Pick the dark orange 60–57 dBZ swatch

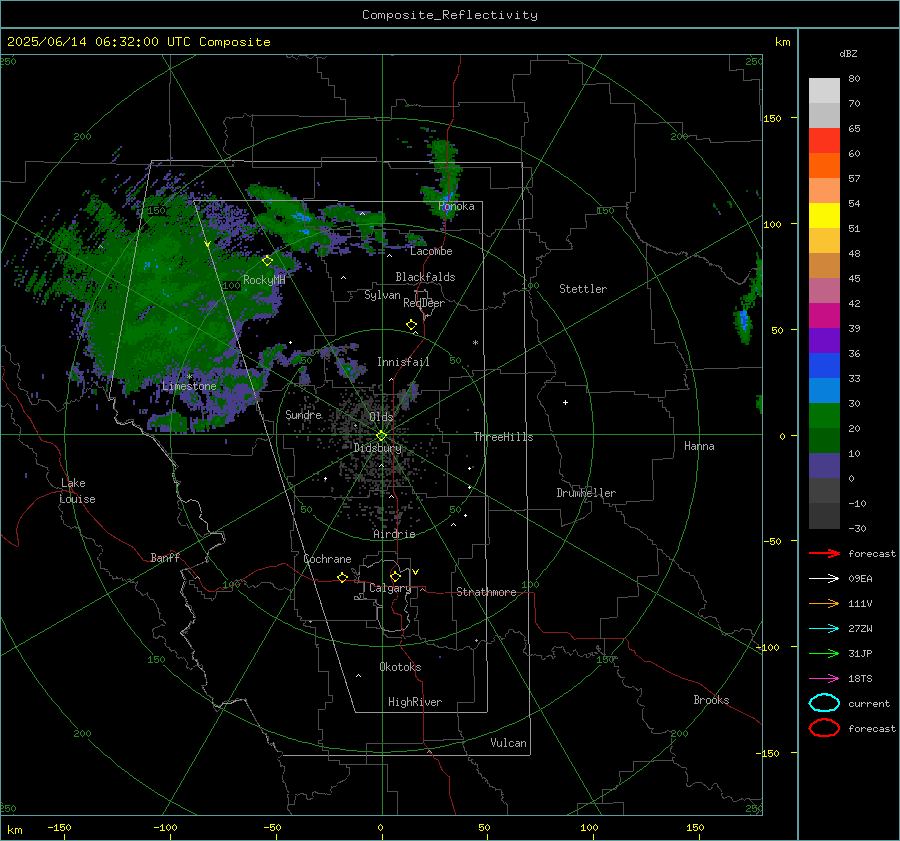(x=824, y=166)
